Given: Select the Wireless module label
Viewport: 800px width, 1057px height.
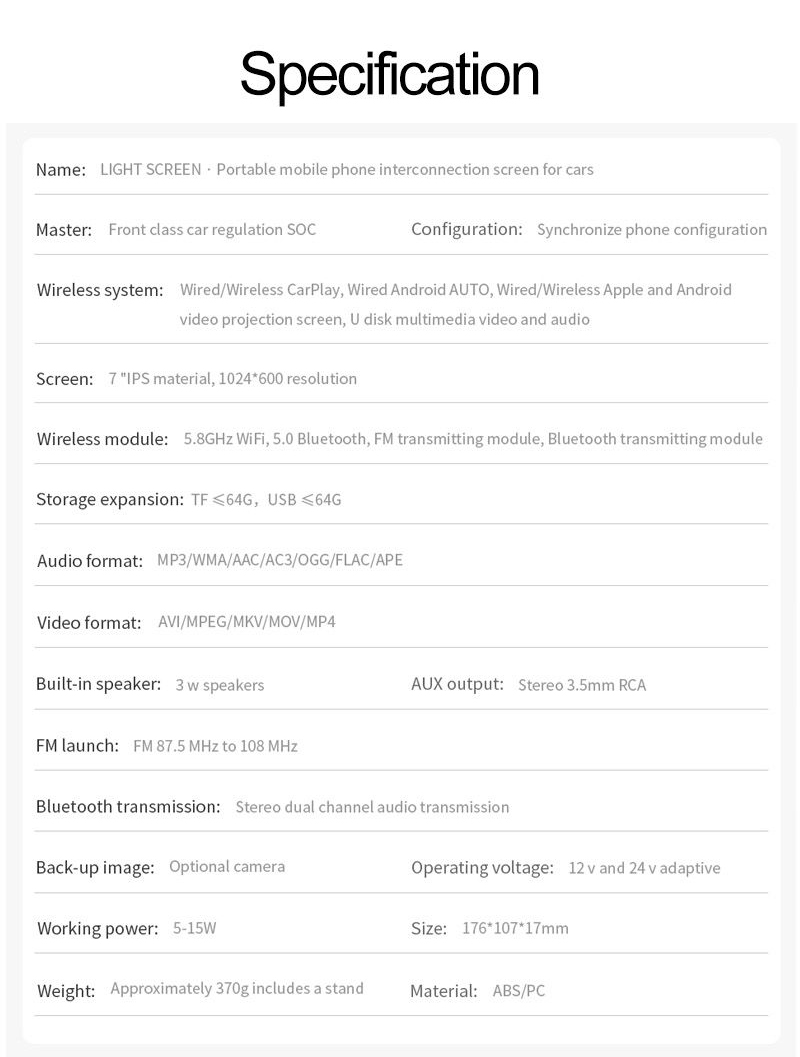Looking at the screenshot, I should tap(102, 439).
